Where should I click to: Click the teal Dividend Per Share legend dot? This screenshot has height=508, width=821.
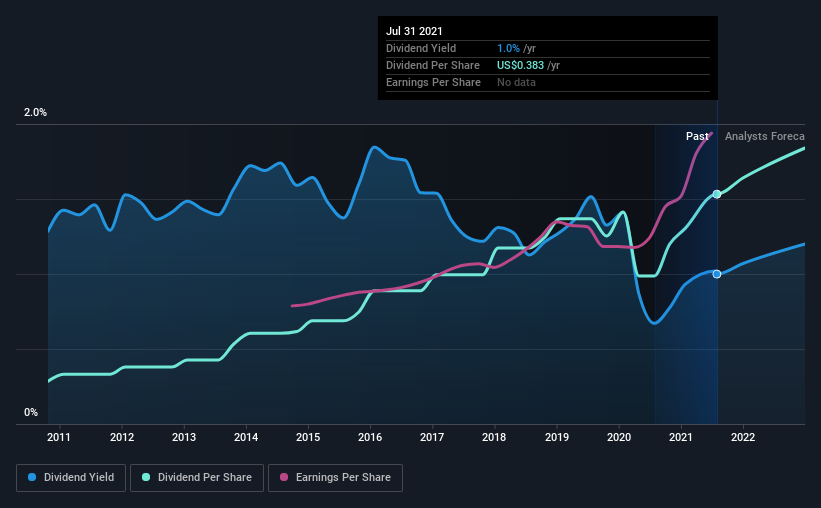[x=146, y=477]
